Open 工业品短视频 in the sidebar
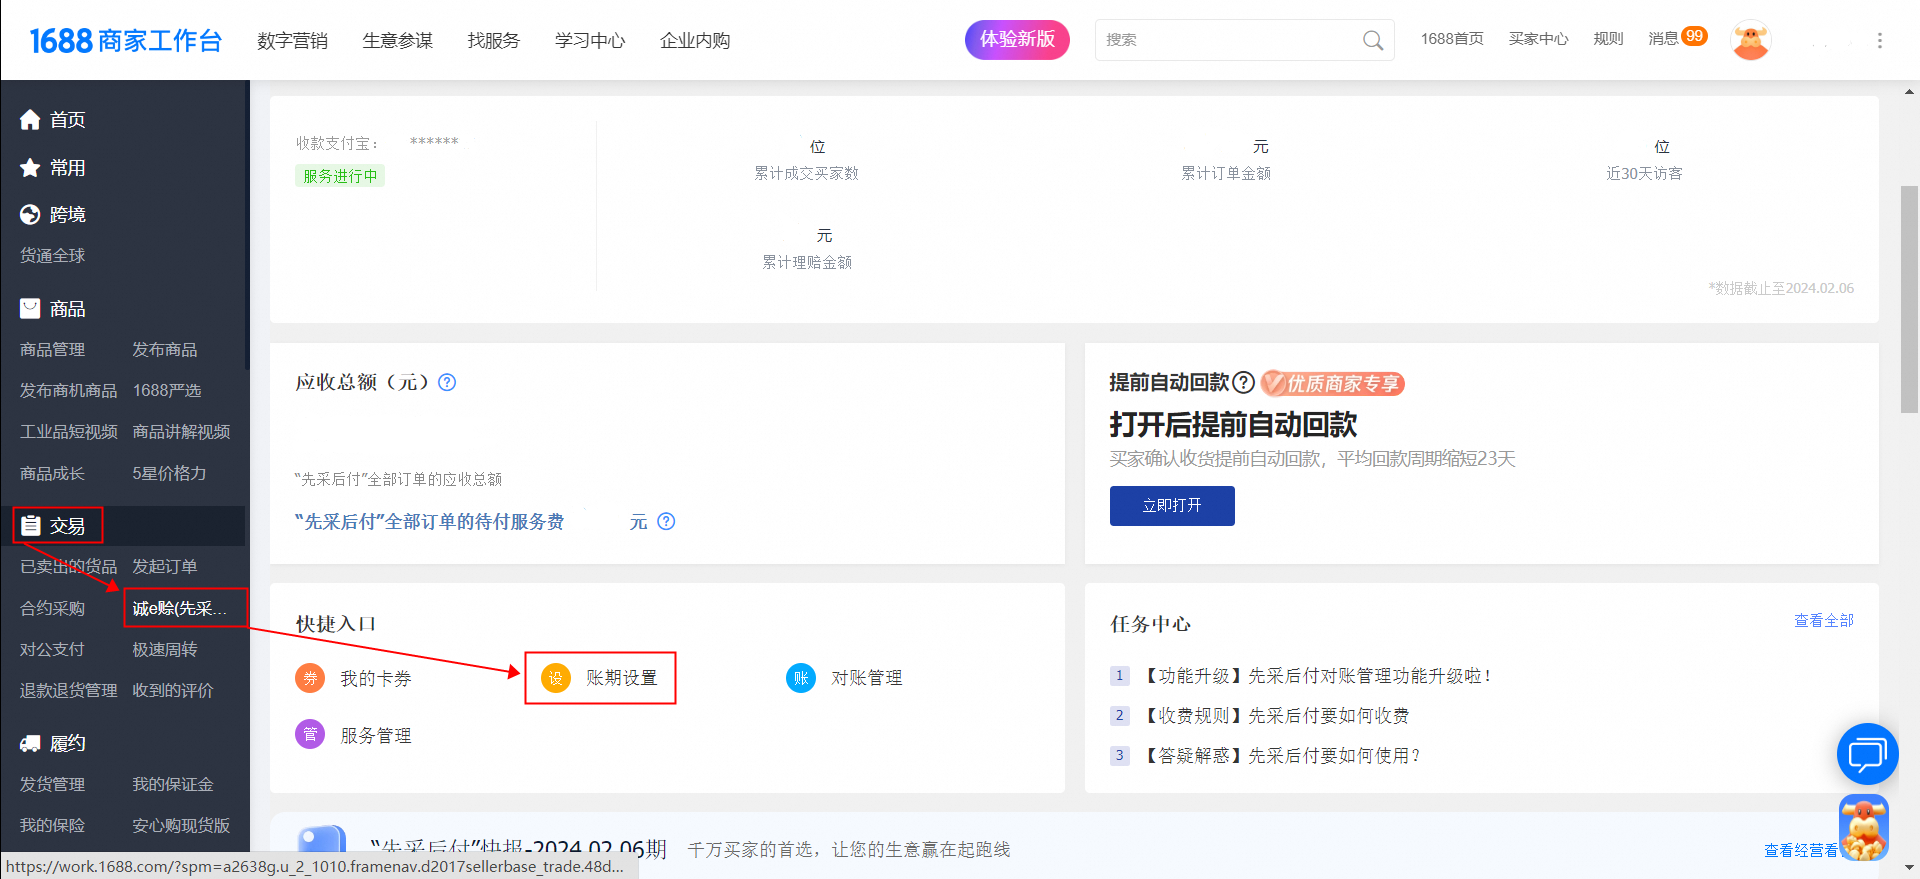This screenshot has width=1920, height=879. pos(69,432)
